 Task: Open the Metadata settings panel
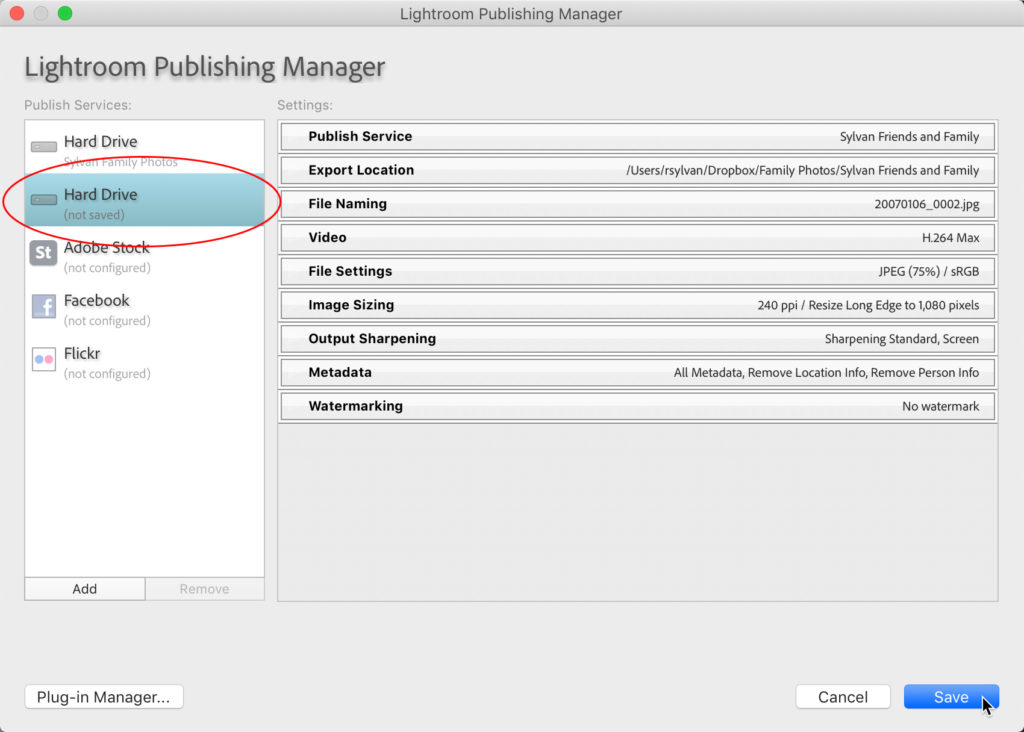636,372
